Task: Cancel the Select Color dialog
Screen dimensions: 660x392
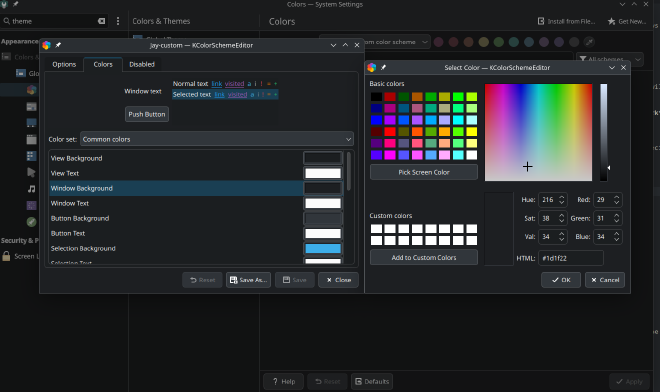Action: point(605,280)
